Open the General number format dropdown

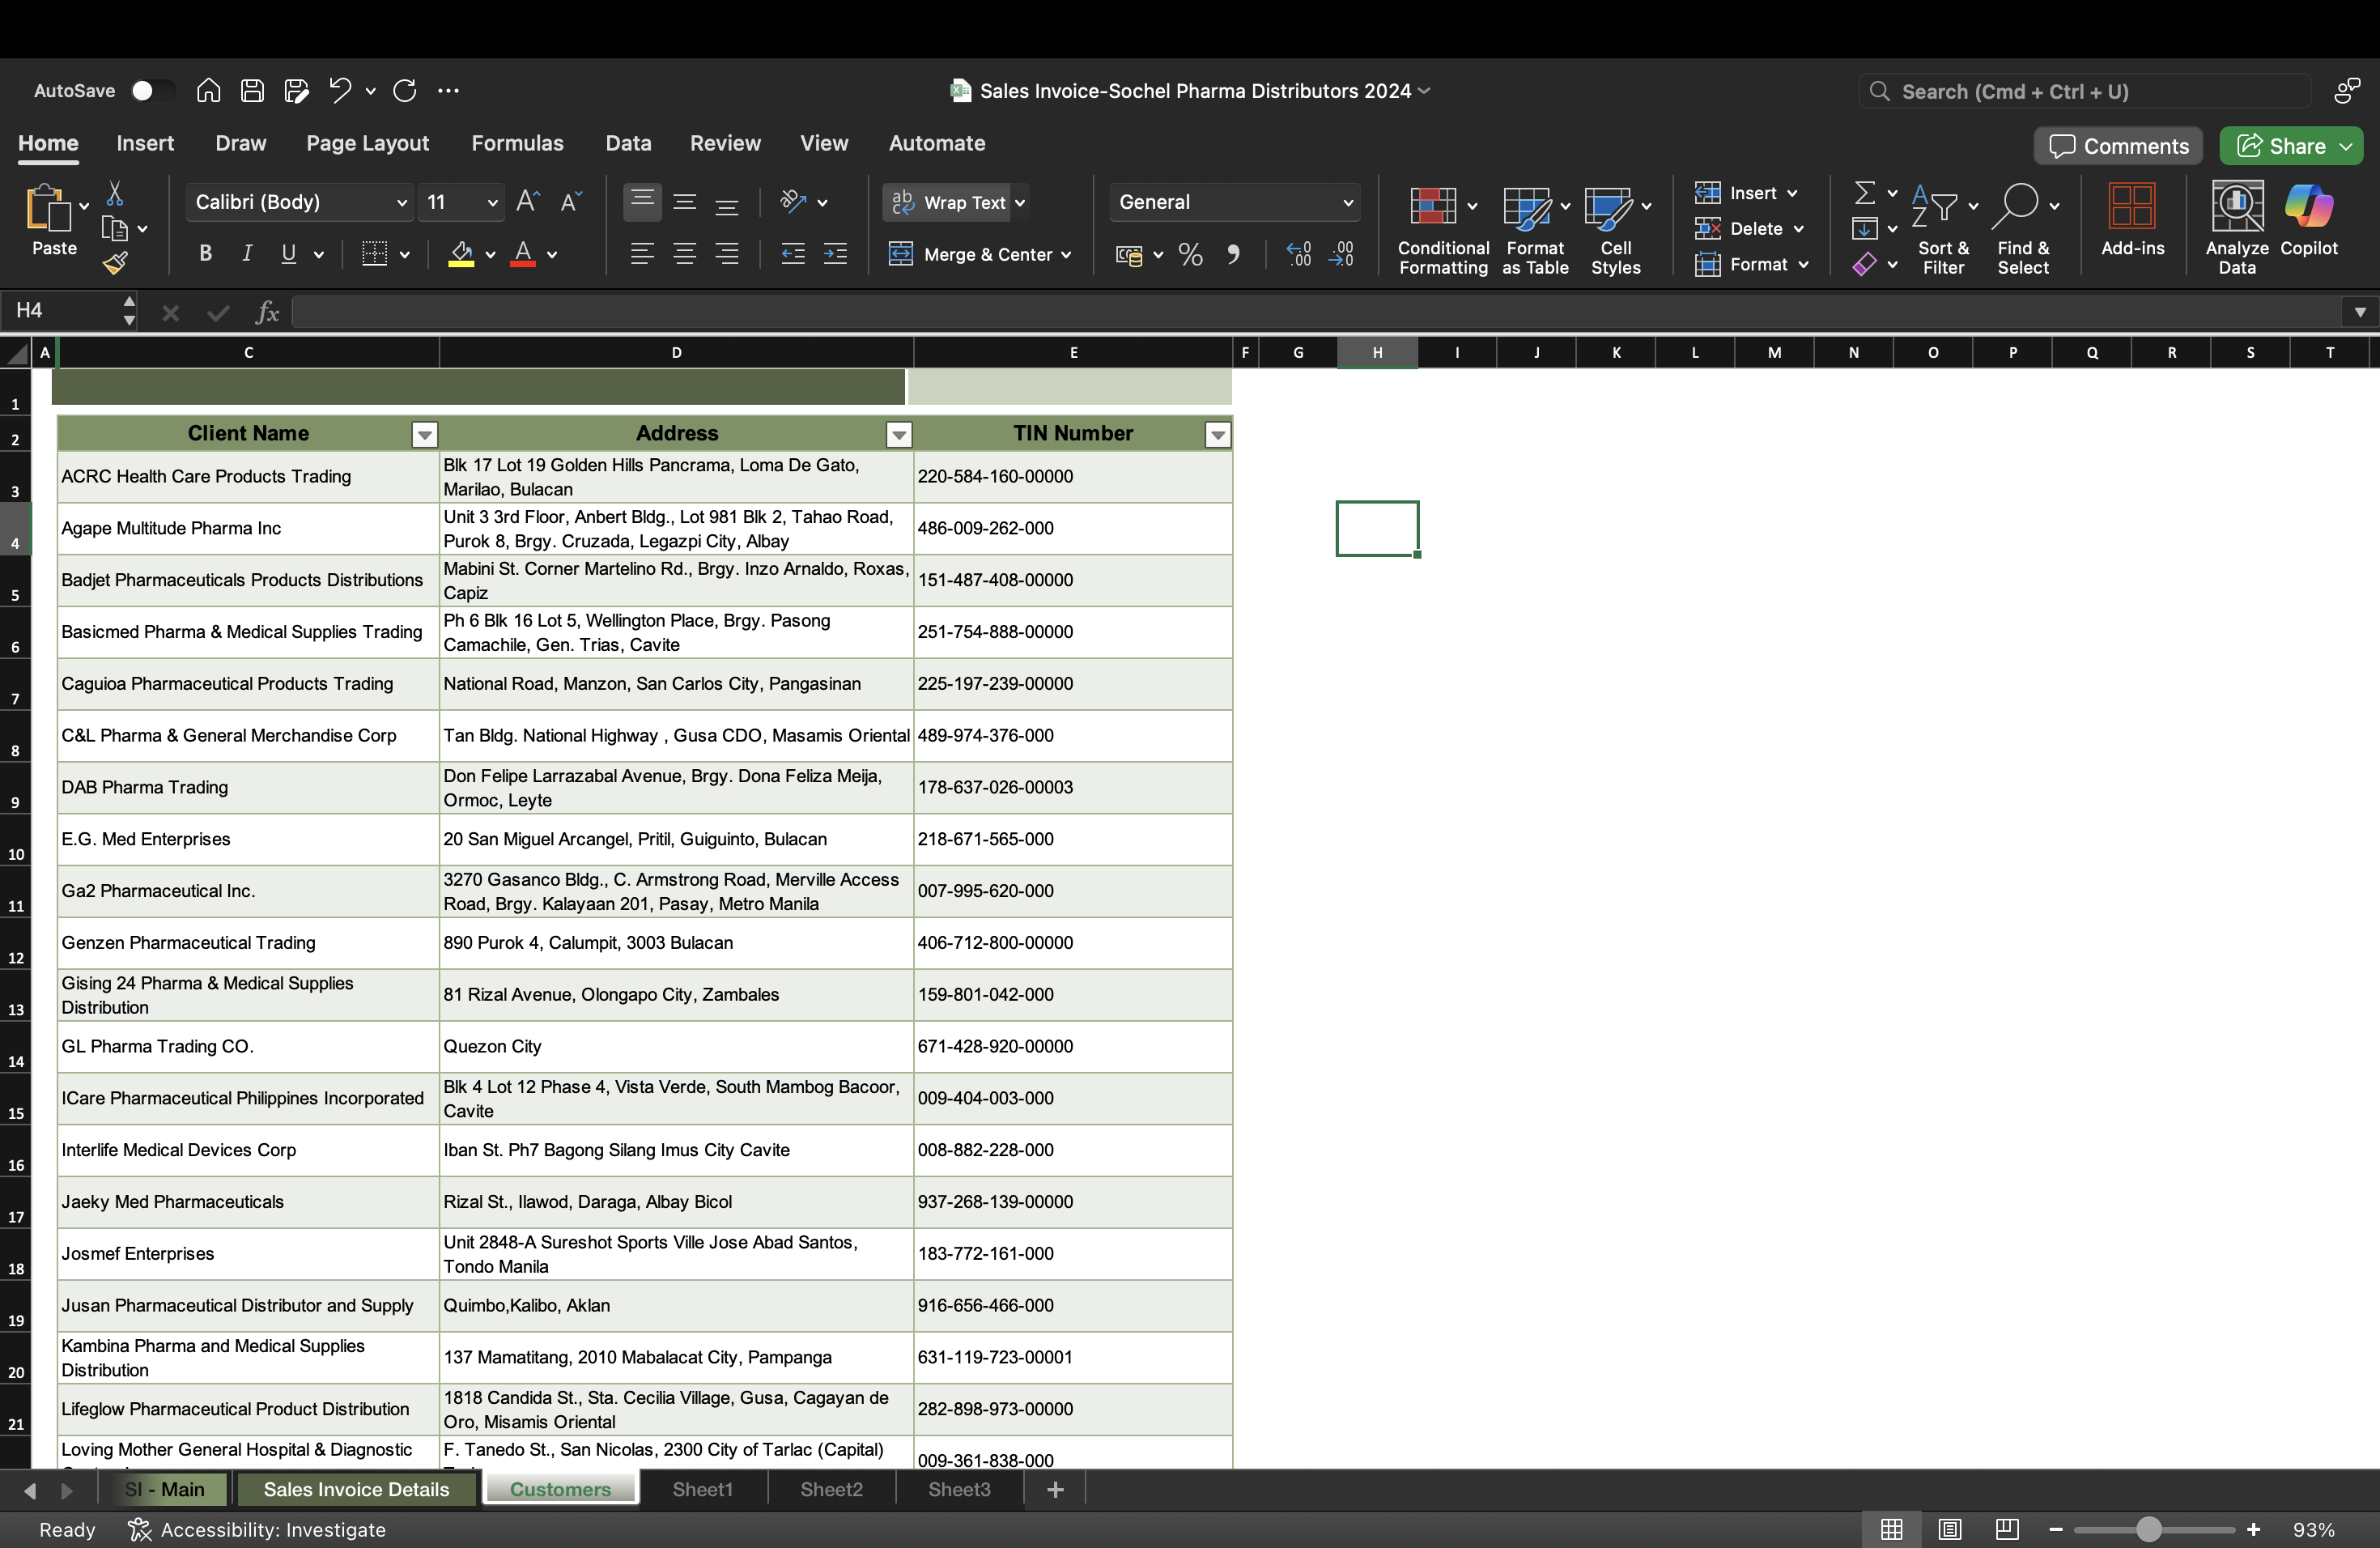click(1348, 203)
